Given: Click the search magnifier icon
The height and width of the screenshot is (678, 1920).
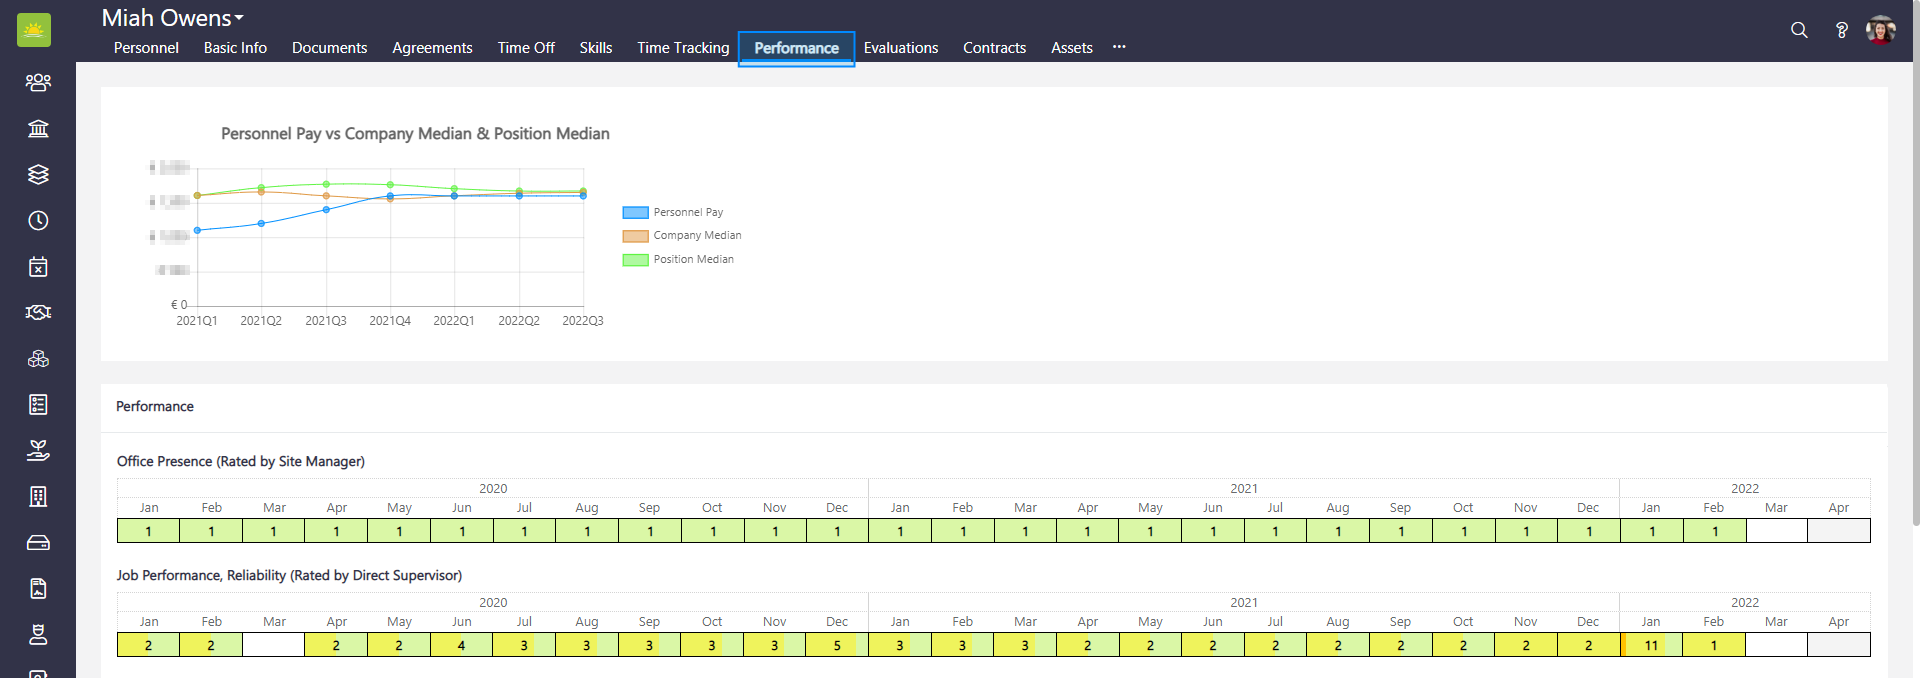Looking at the screenshot, I should pos(1799,30).
